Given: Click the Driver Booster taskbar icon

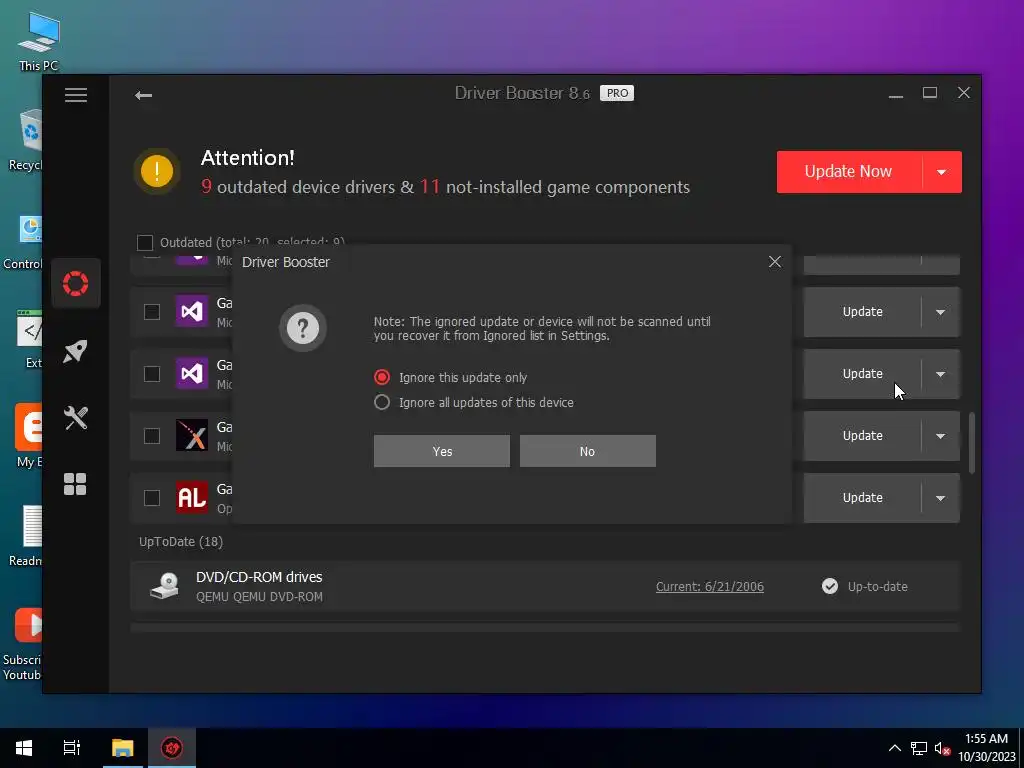Looking at the screenshot, I should coord(172,748).
